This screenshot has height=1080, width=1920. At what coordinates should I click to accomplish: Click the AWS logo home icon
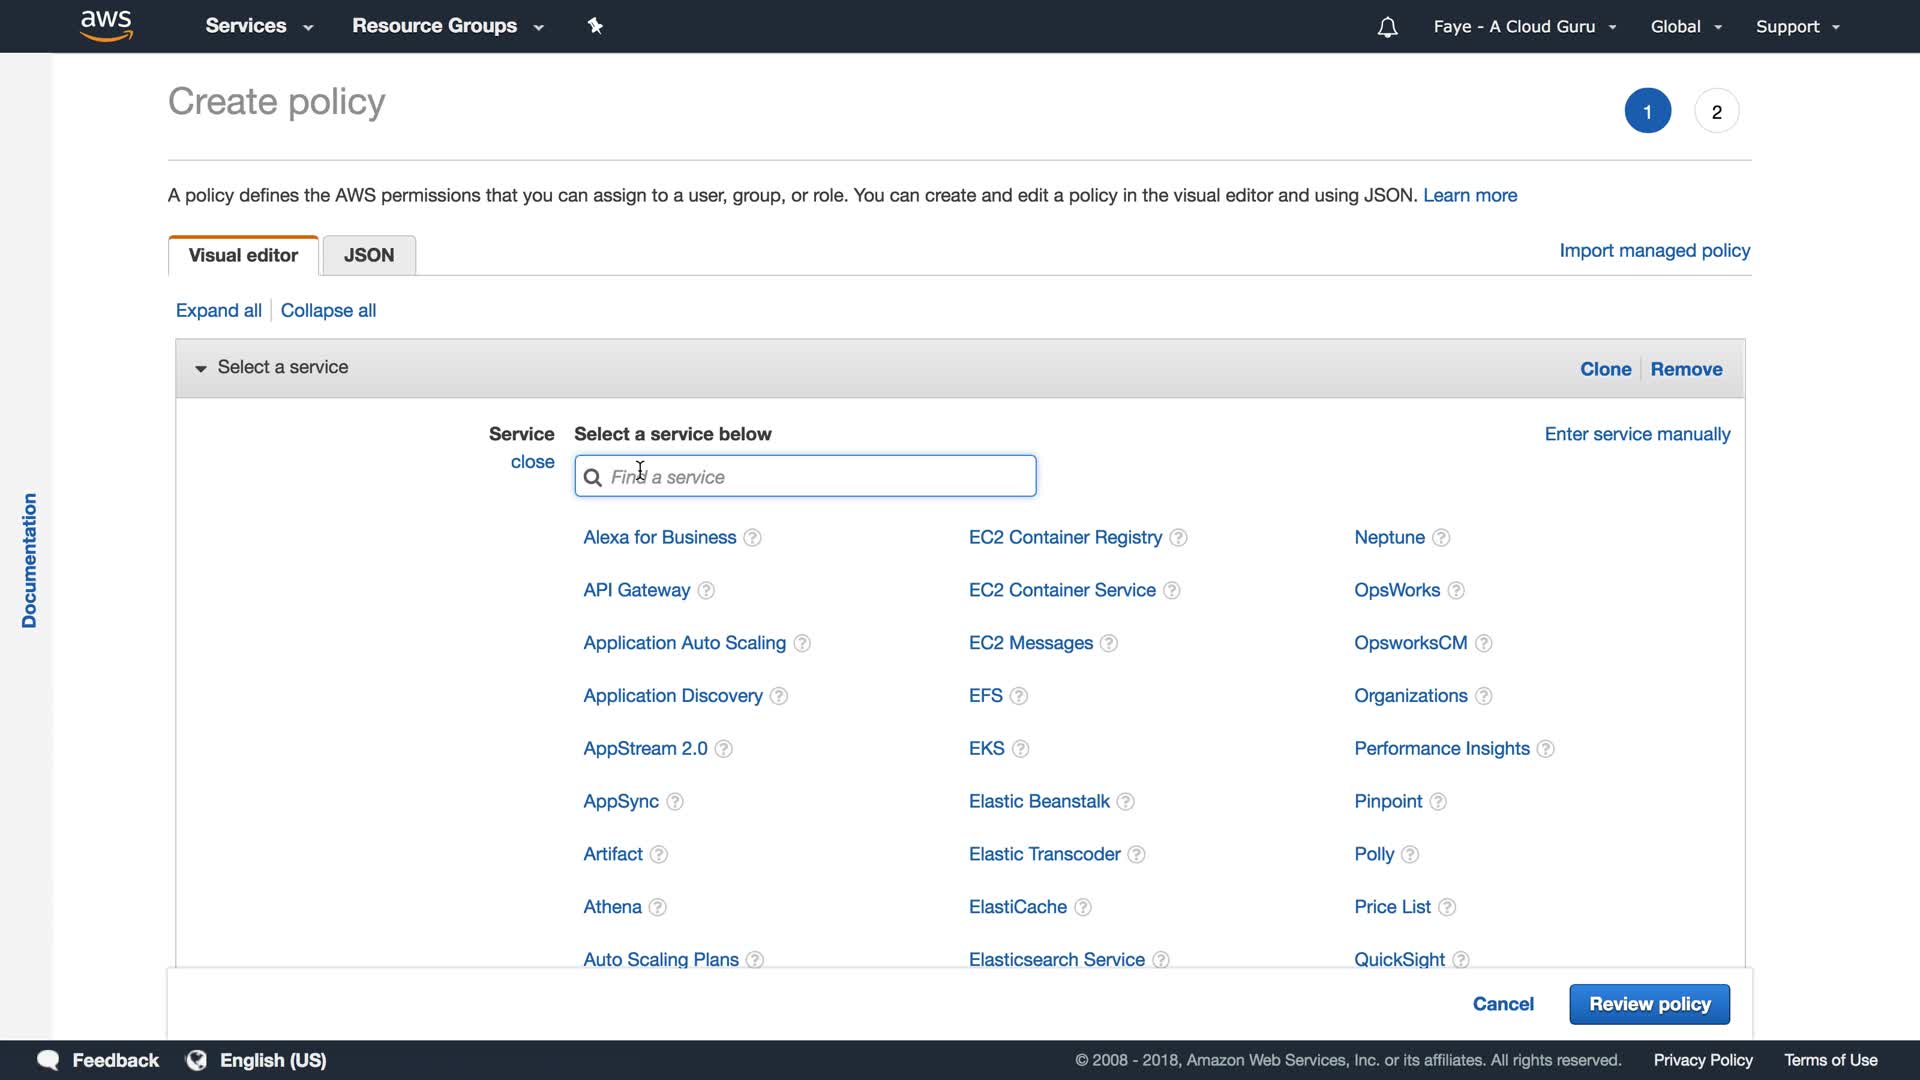[x=106, y=26]
